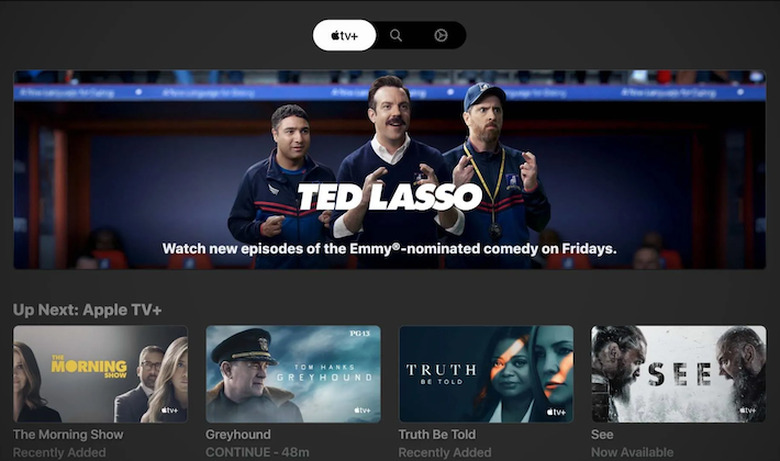Select the Truth Be Told thumbnail
This screenshot has height=461, width=780.
click(487, 374)
